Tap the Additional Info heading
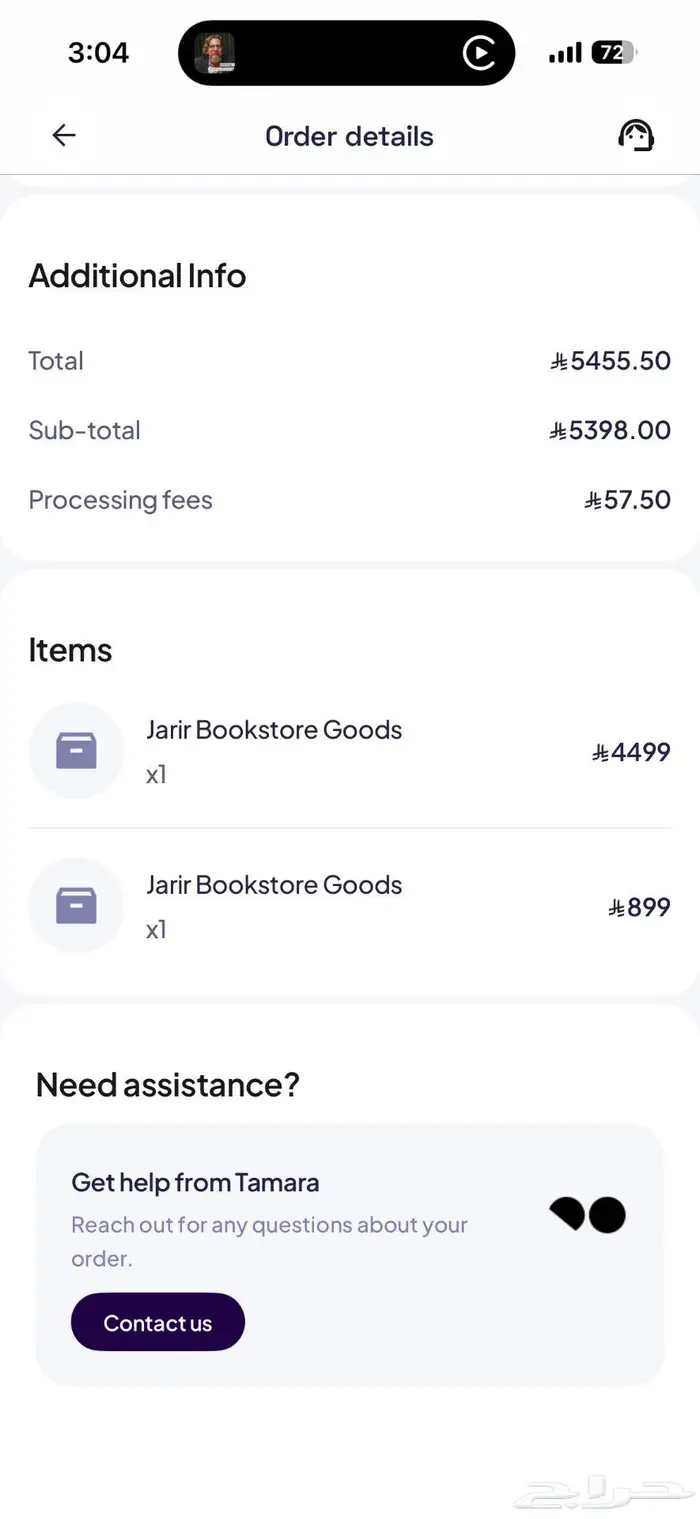Viewport: 700px width, 1519px height. (137, 276)
